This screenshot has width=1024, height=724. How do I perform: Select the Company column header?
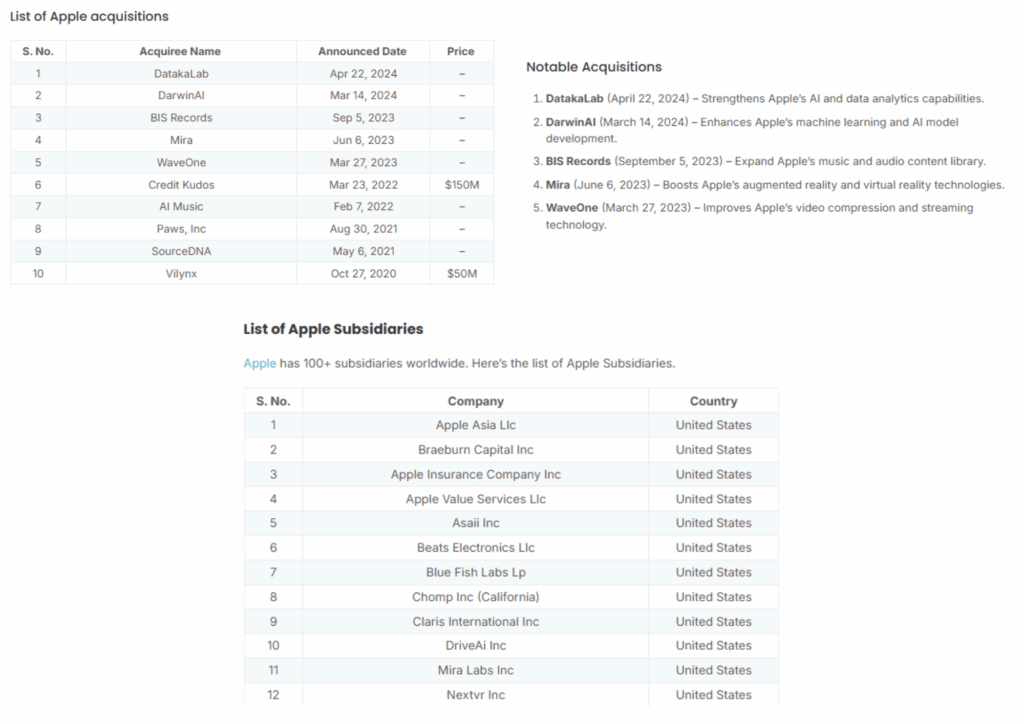tap(476, 401)
